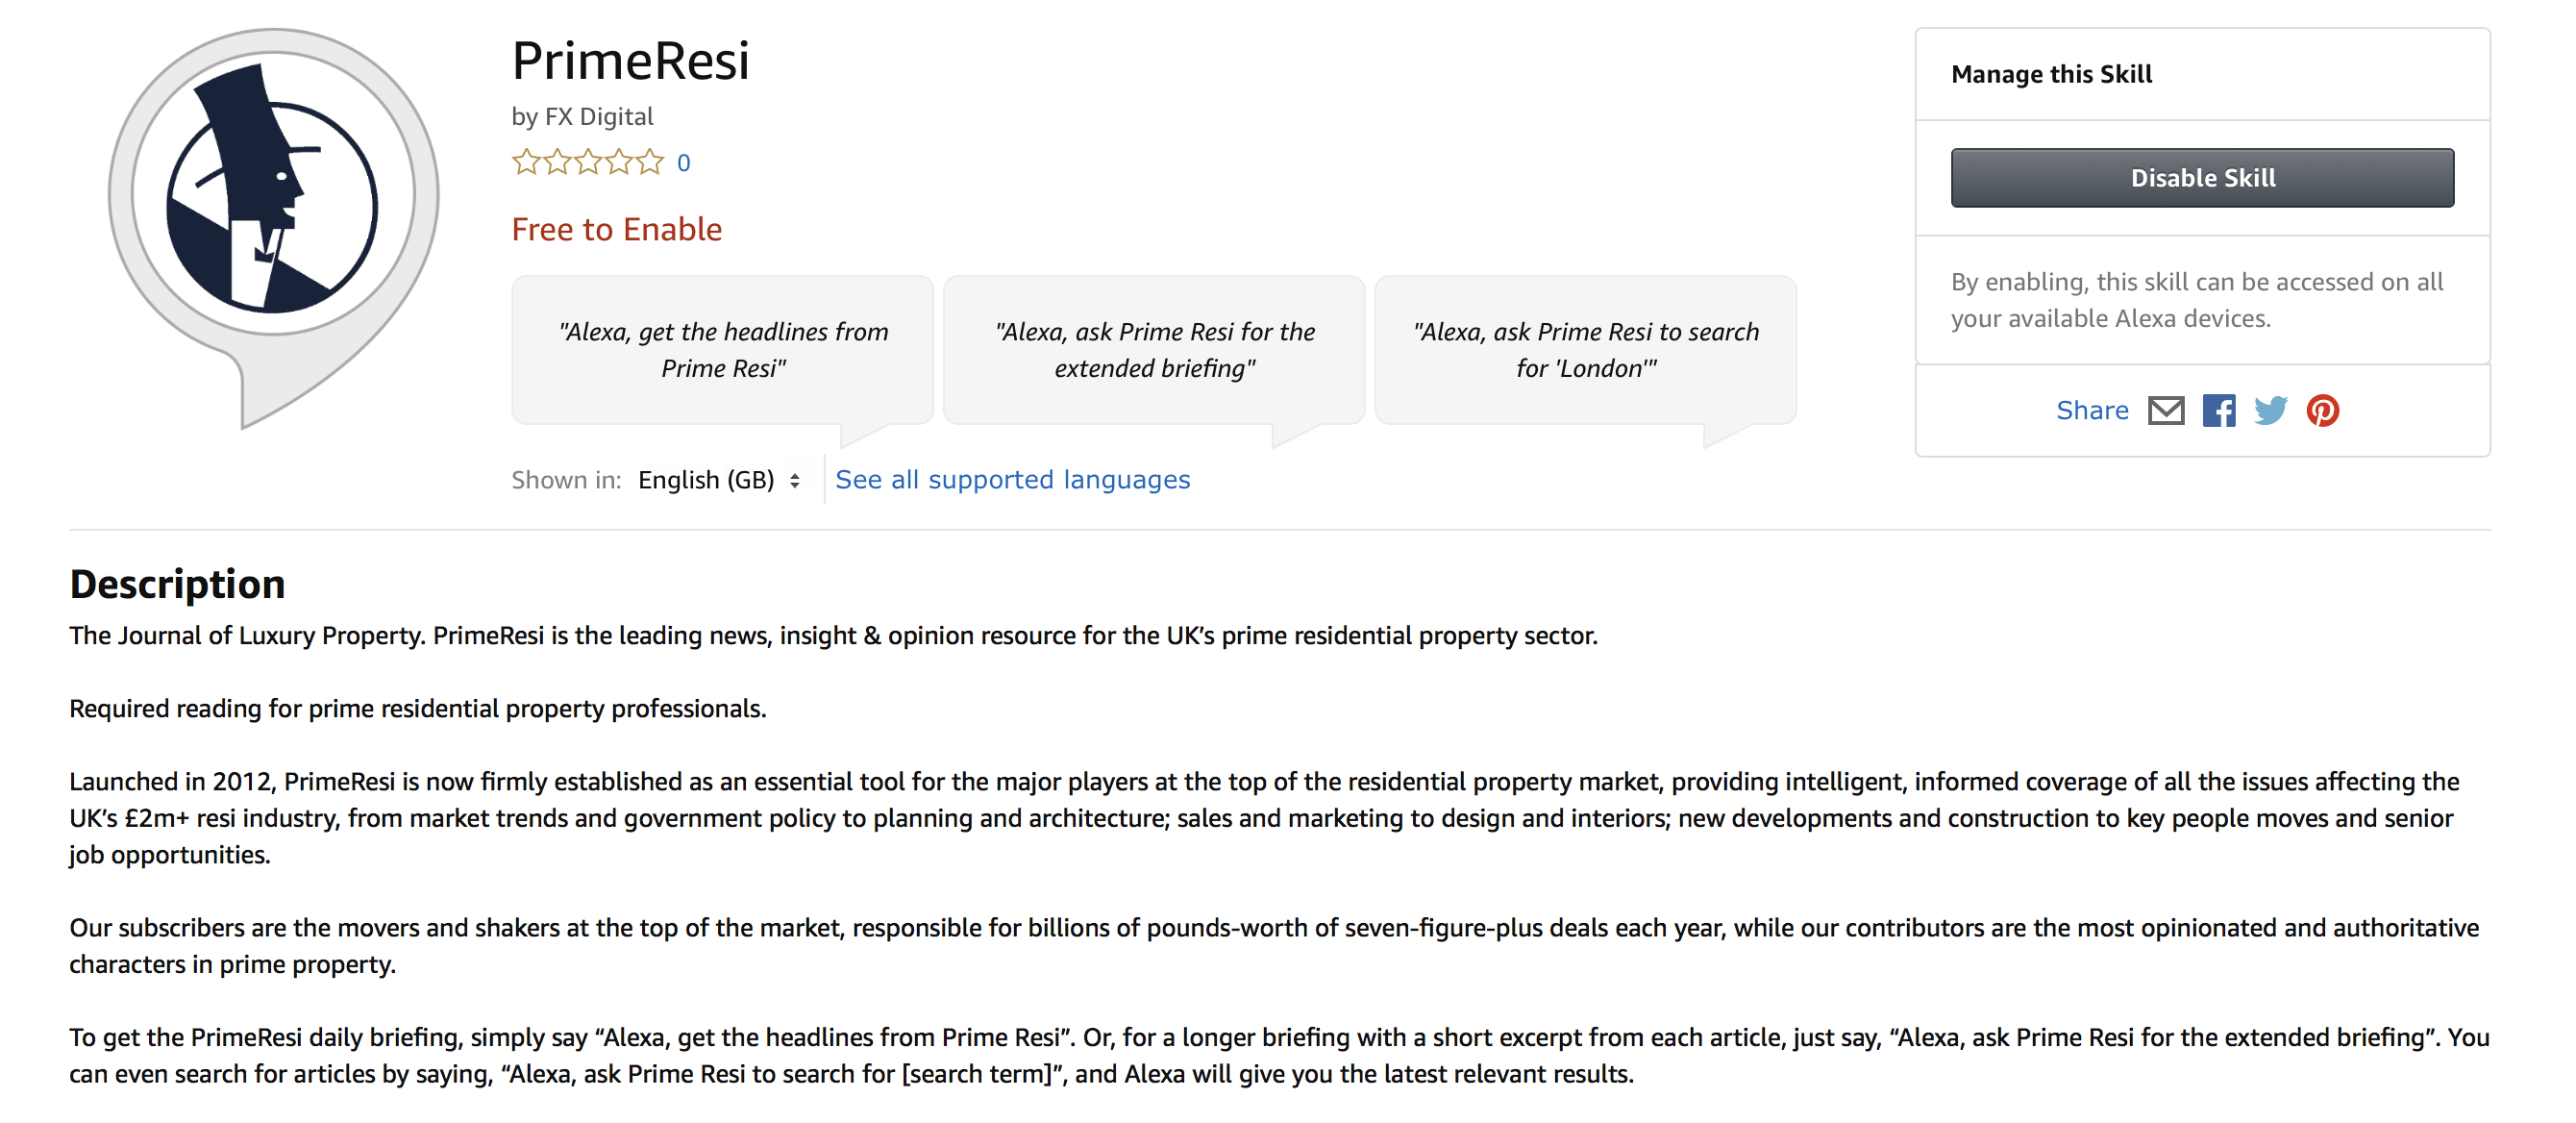Click the FX Digital developer name

pos(598,117)
